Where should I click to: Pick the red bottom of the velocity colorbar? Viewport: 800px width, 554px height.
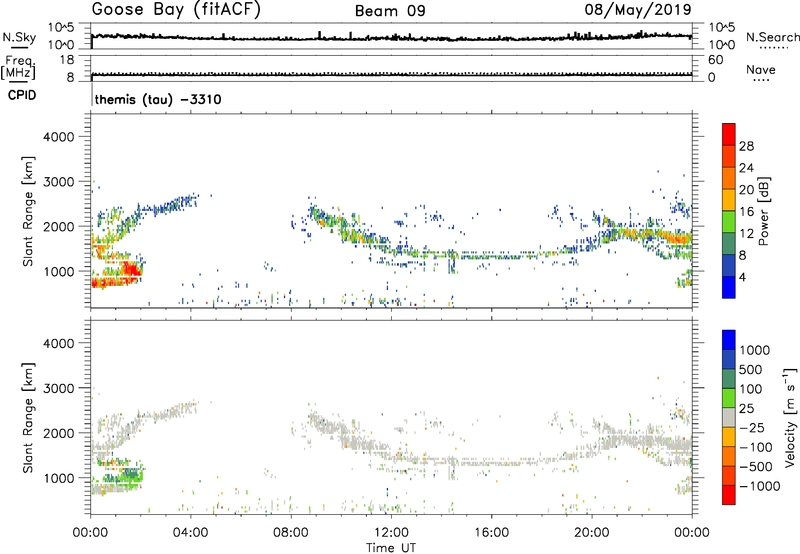tap(729, 495)
